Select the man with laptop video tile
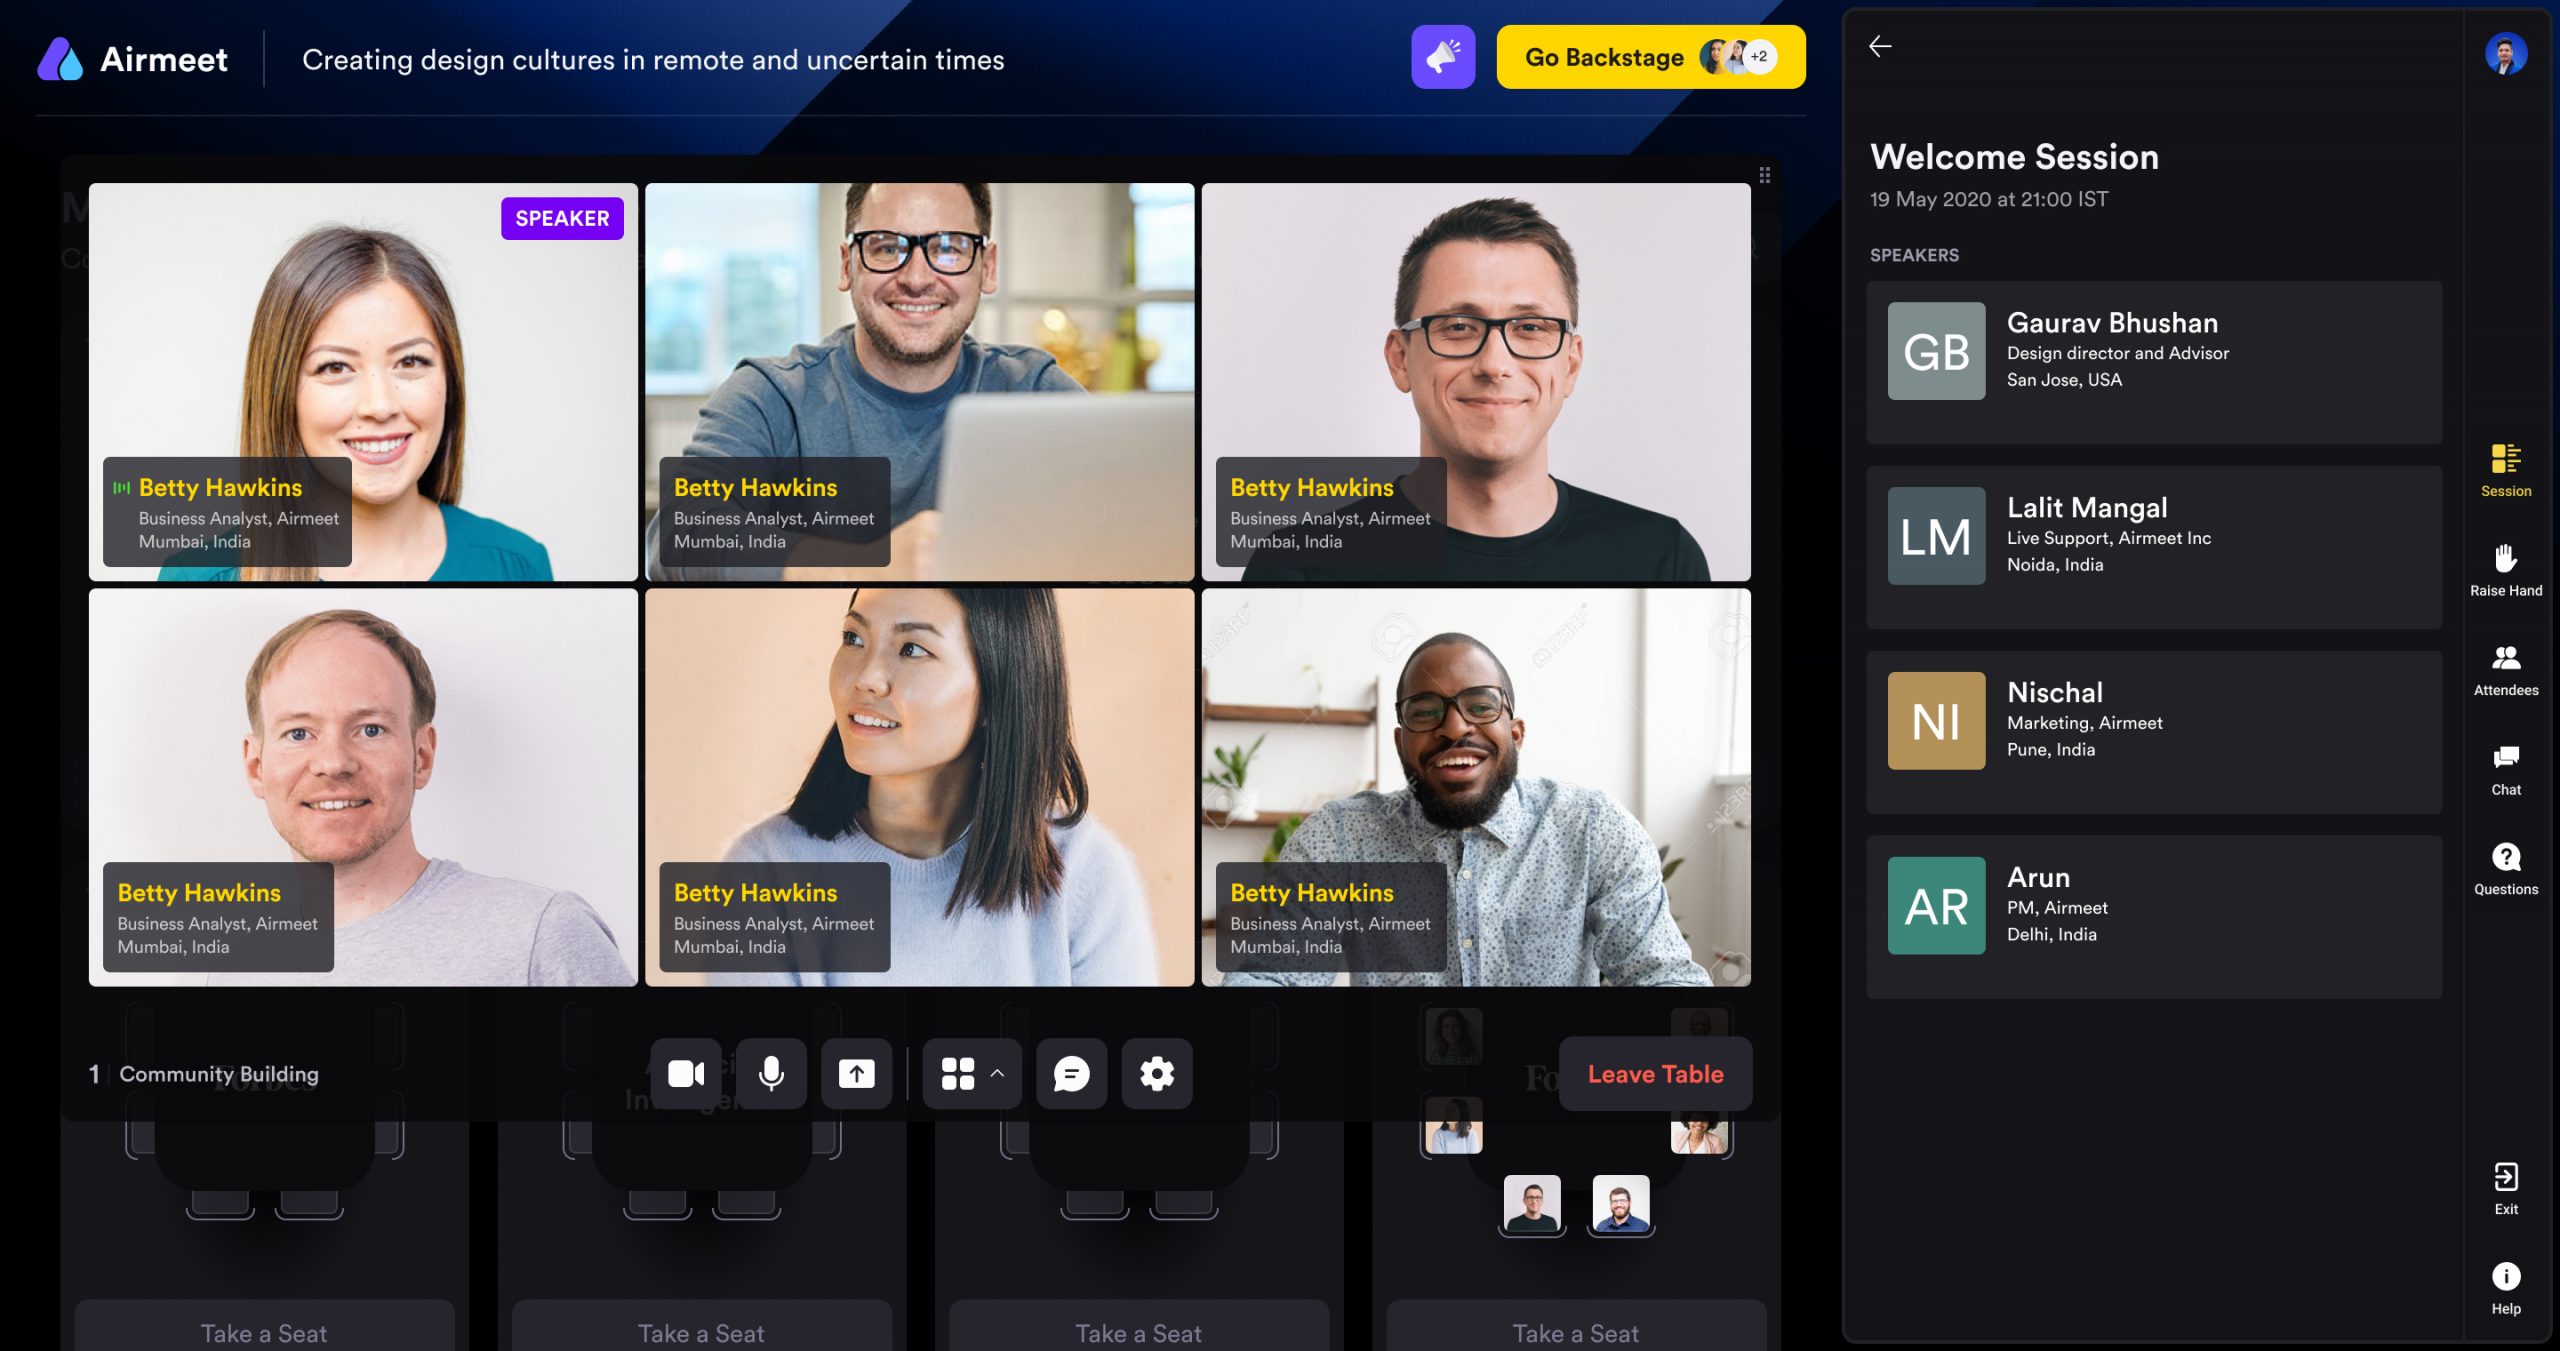The image size is (2560, 1351). coord(919,381)
